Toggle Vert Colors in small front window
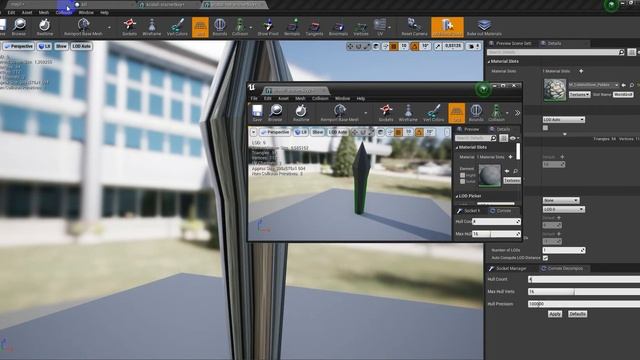640x360 pixels. tap(433, 113)
